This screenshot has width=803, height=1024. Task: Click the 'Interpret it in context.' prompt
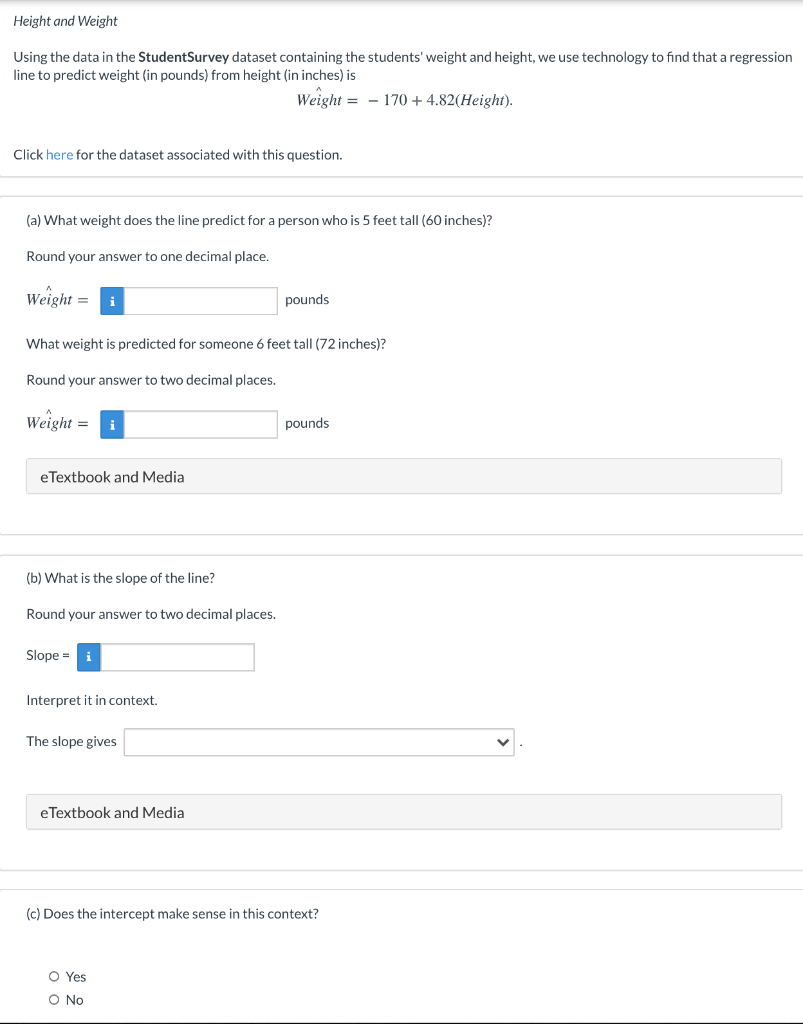(92, 700)
